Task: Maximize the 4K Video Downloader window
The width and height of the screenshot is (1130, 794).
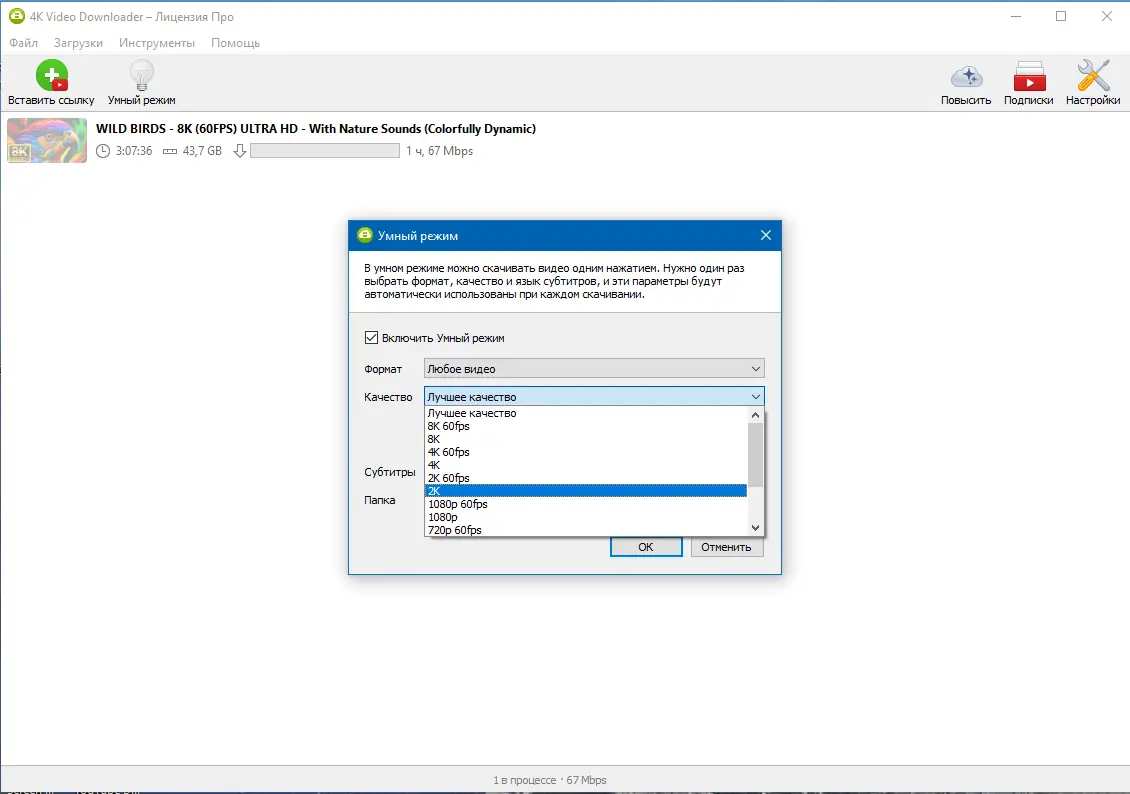Action: [x=1061, y=16]
